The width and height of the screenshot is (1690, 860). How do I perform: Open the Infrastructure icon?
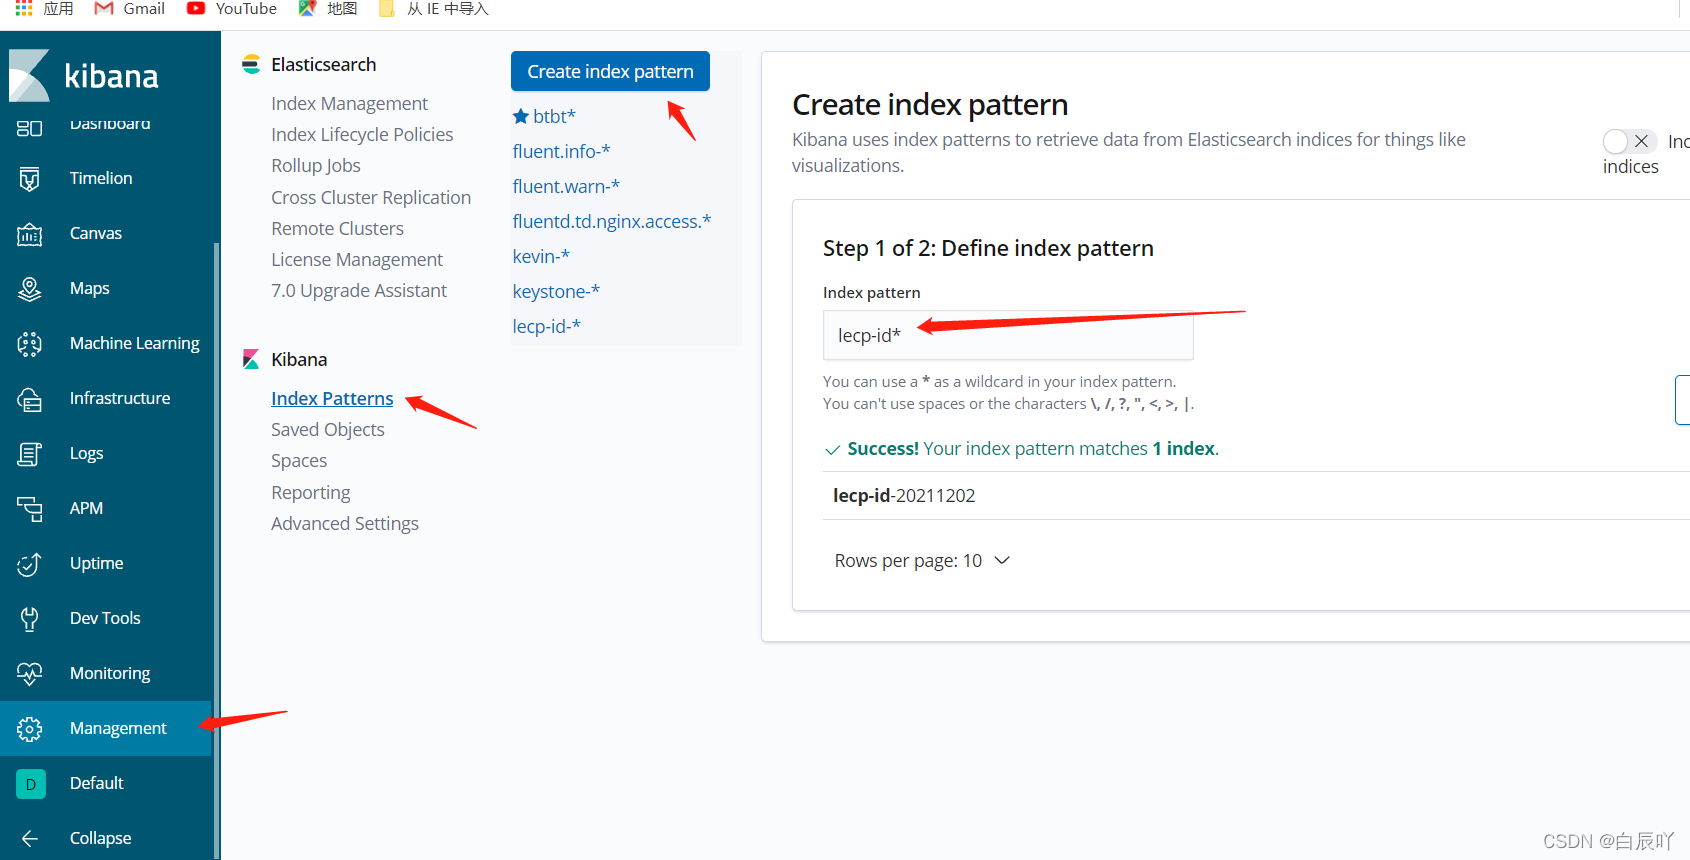point(30,399)
